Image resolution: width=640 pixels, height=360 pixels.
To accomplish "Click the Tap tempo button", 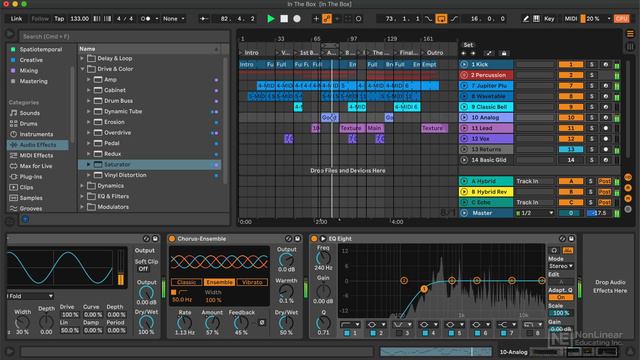I will 59,19.
